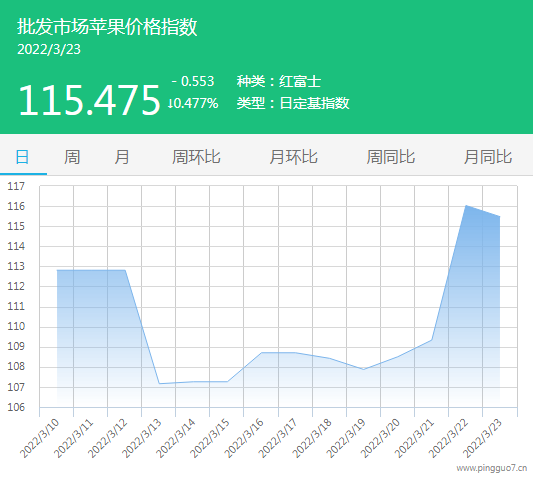Click the 2022/3/16 x-axis date label
The width and height of the screenshot is (533, 480).
point(244,439)
